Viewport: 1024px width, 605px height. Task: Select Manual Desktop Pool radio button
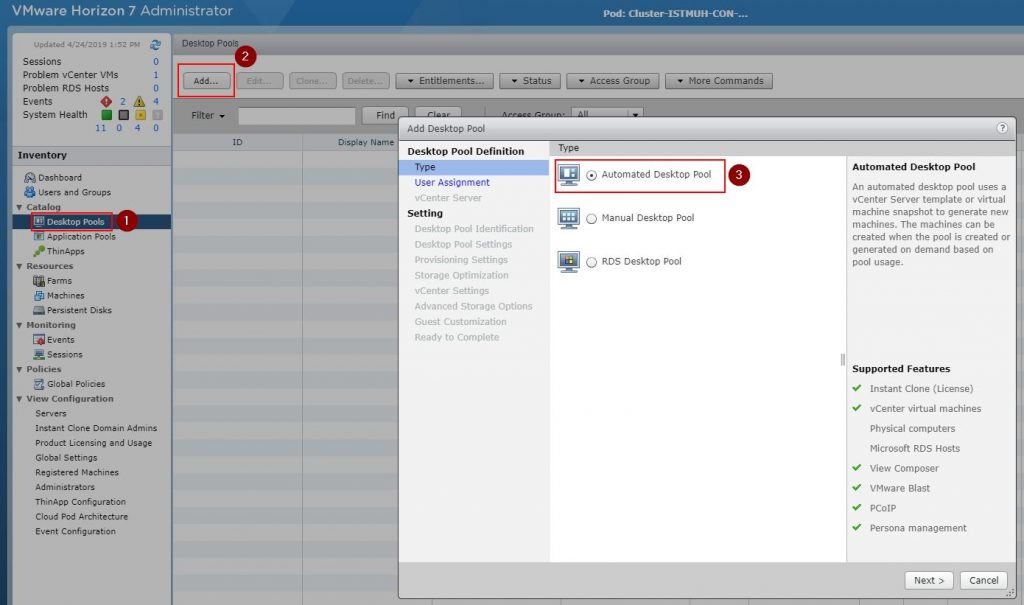(591, 218)
